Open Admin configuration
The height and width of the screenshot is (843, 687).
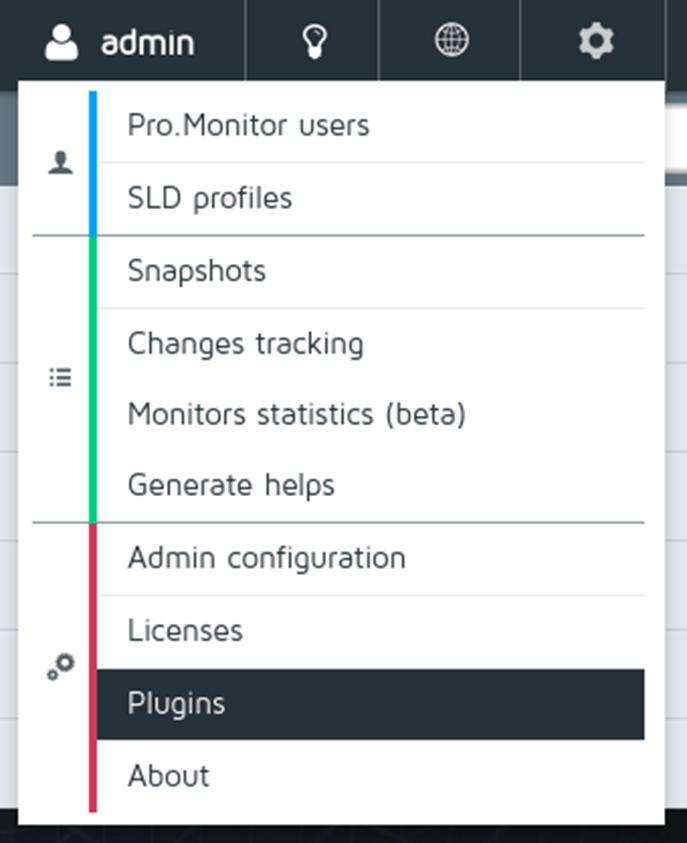(266, 558)
